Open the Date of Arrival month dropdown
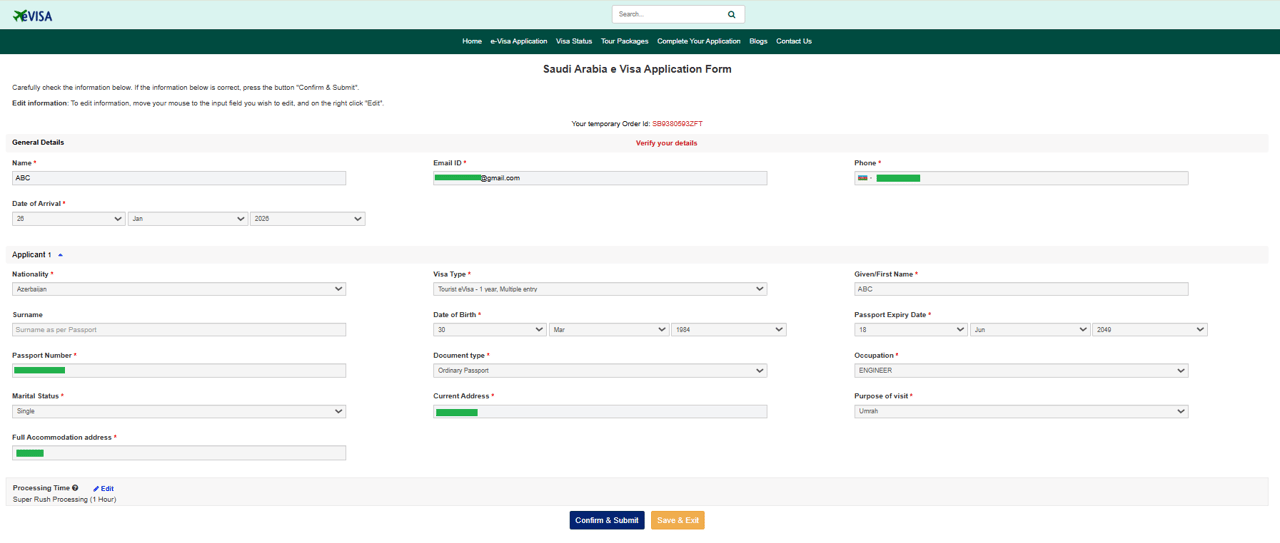Viewport: 1280px width, 543px height. pyautogui.click(x=187, y=219)
